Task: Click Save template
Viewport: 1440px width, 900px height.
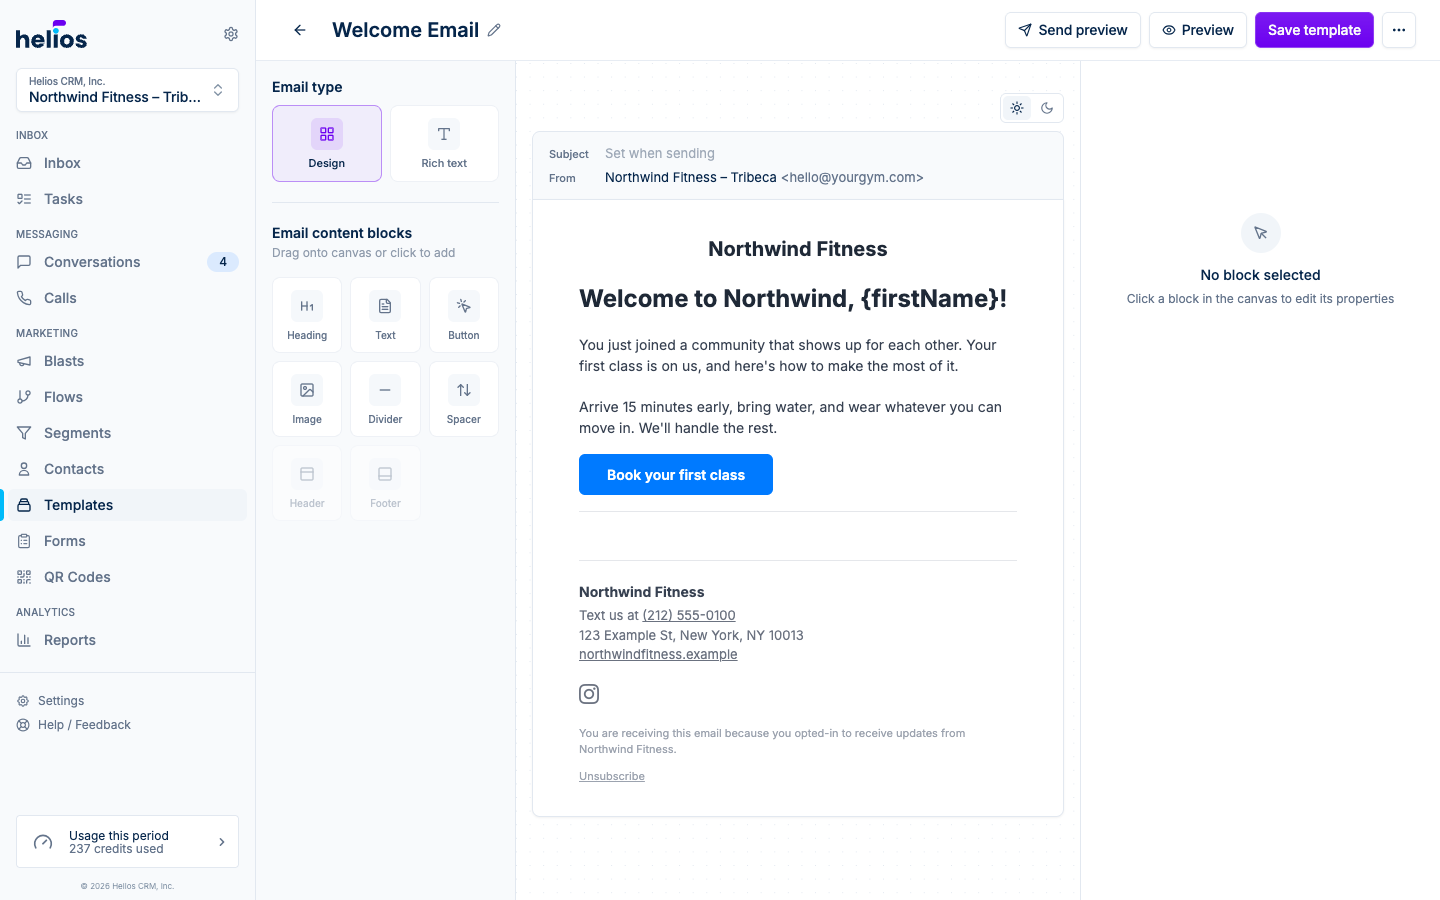Action: (1314, 30)
